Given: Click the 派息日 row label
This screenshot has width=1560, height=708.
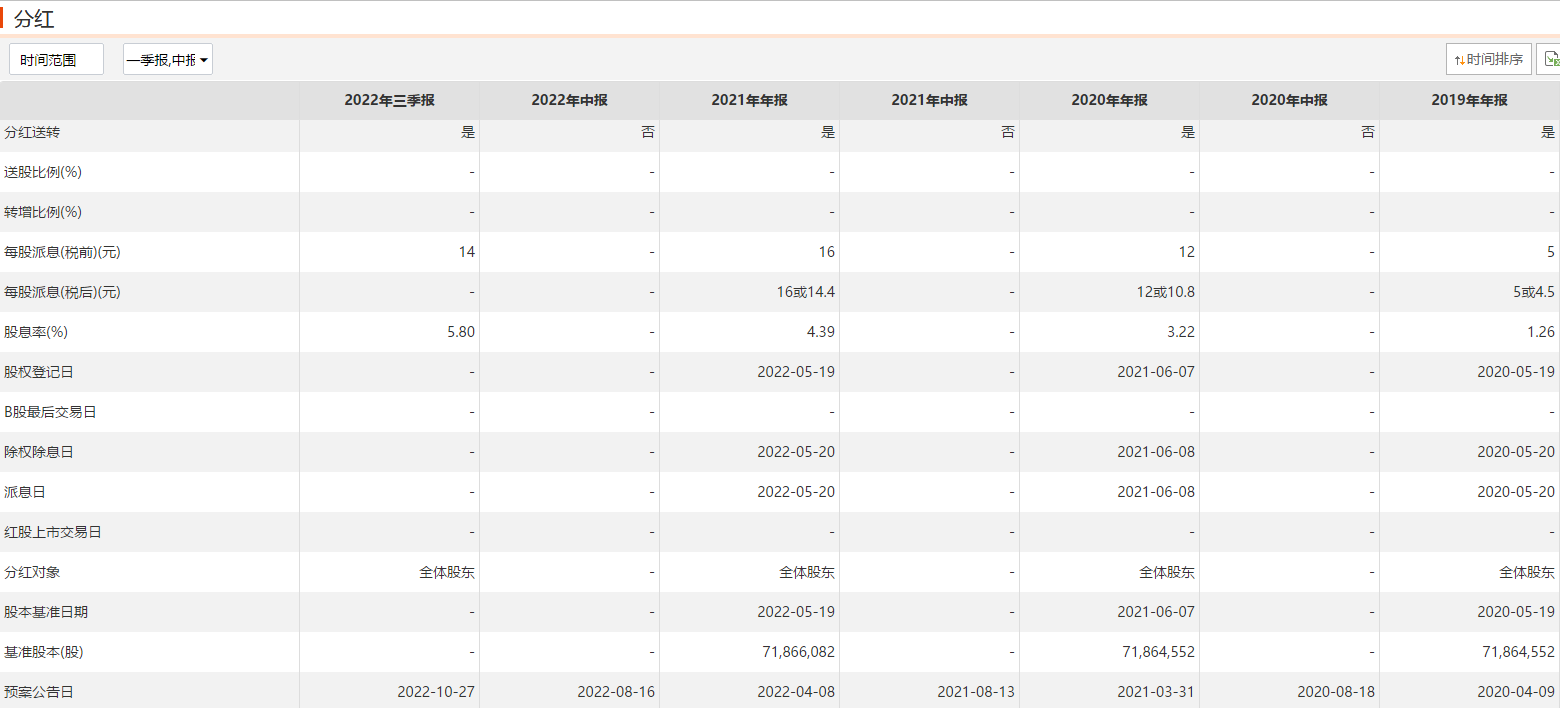Looking at the screenshot, I should click(x=25, y=492).
